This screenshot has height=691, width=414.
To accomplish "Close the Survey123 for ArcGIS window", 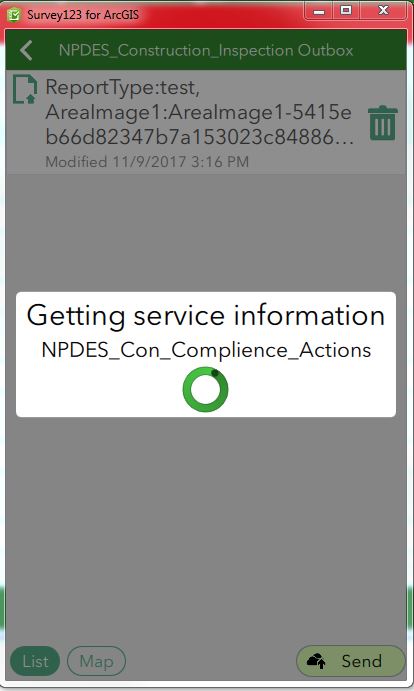I will 383,11.
